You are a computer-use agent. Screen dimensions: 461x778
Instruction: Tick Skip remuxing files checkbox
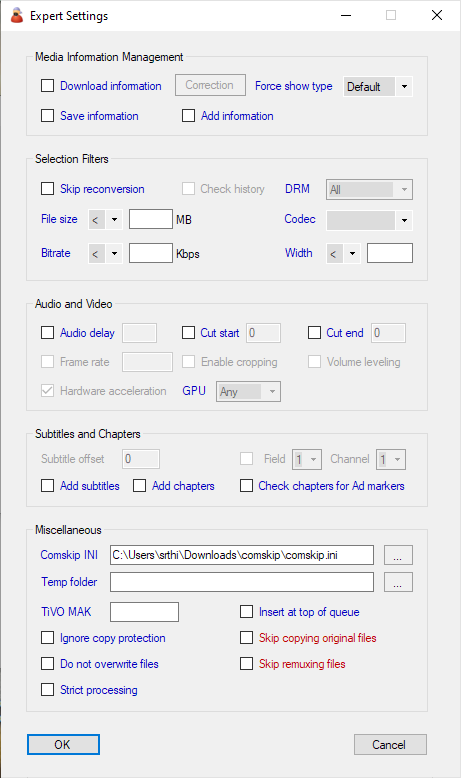pyautogui.click(x=247, y=663)
